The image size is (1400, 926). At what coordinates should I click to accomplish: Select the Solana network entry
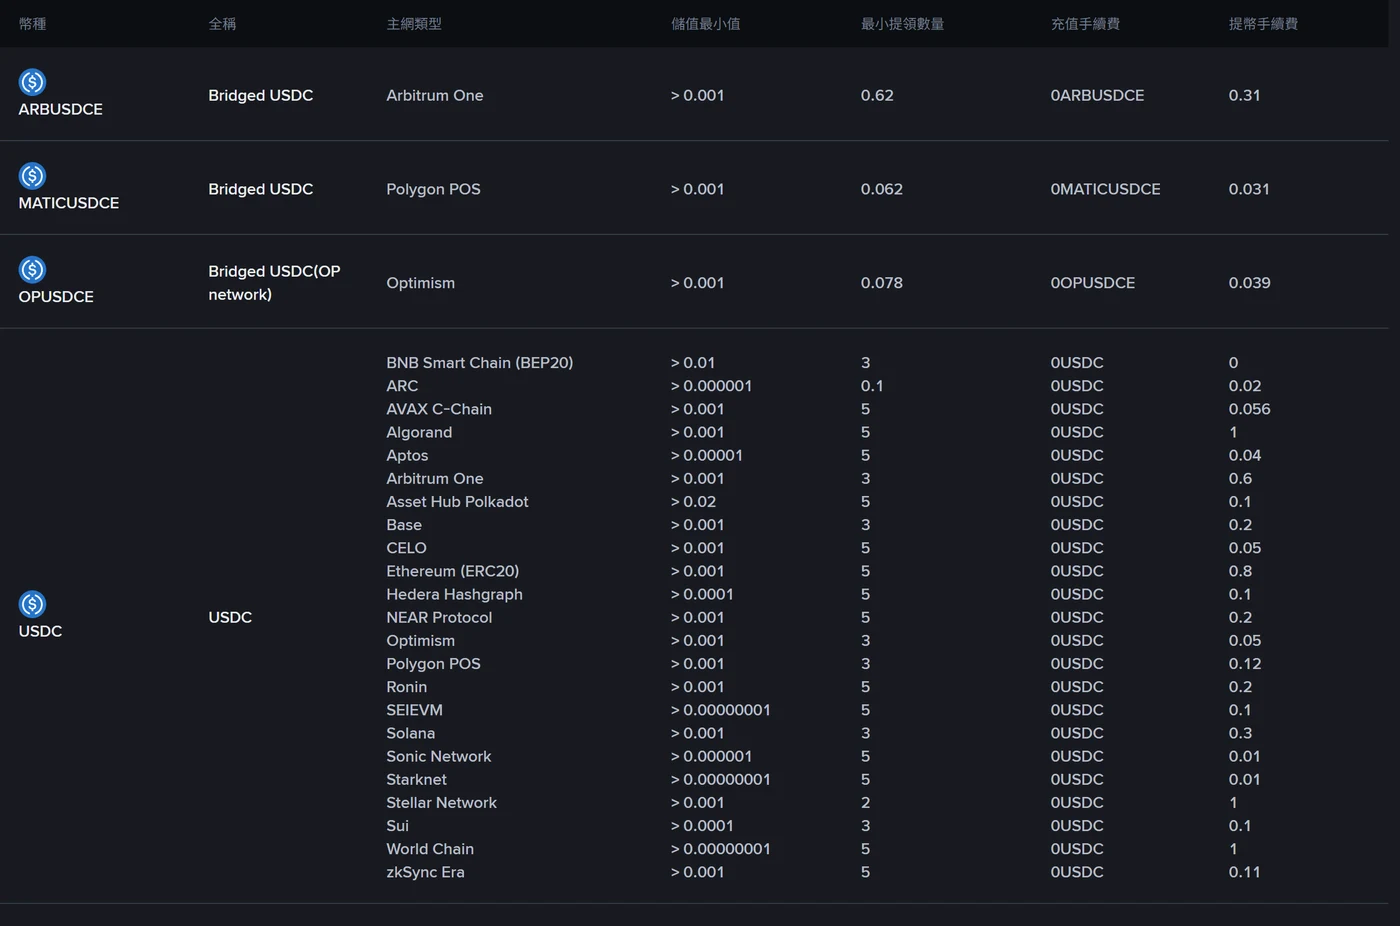(410, 733)
